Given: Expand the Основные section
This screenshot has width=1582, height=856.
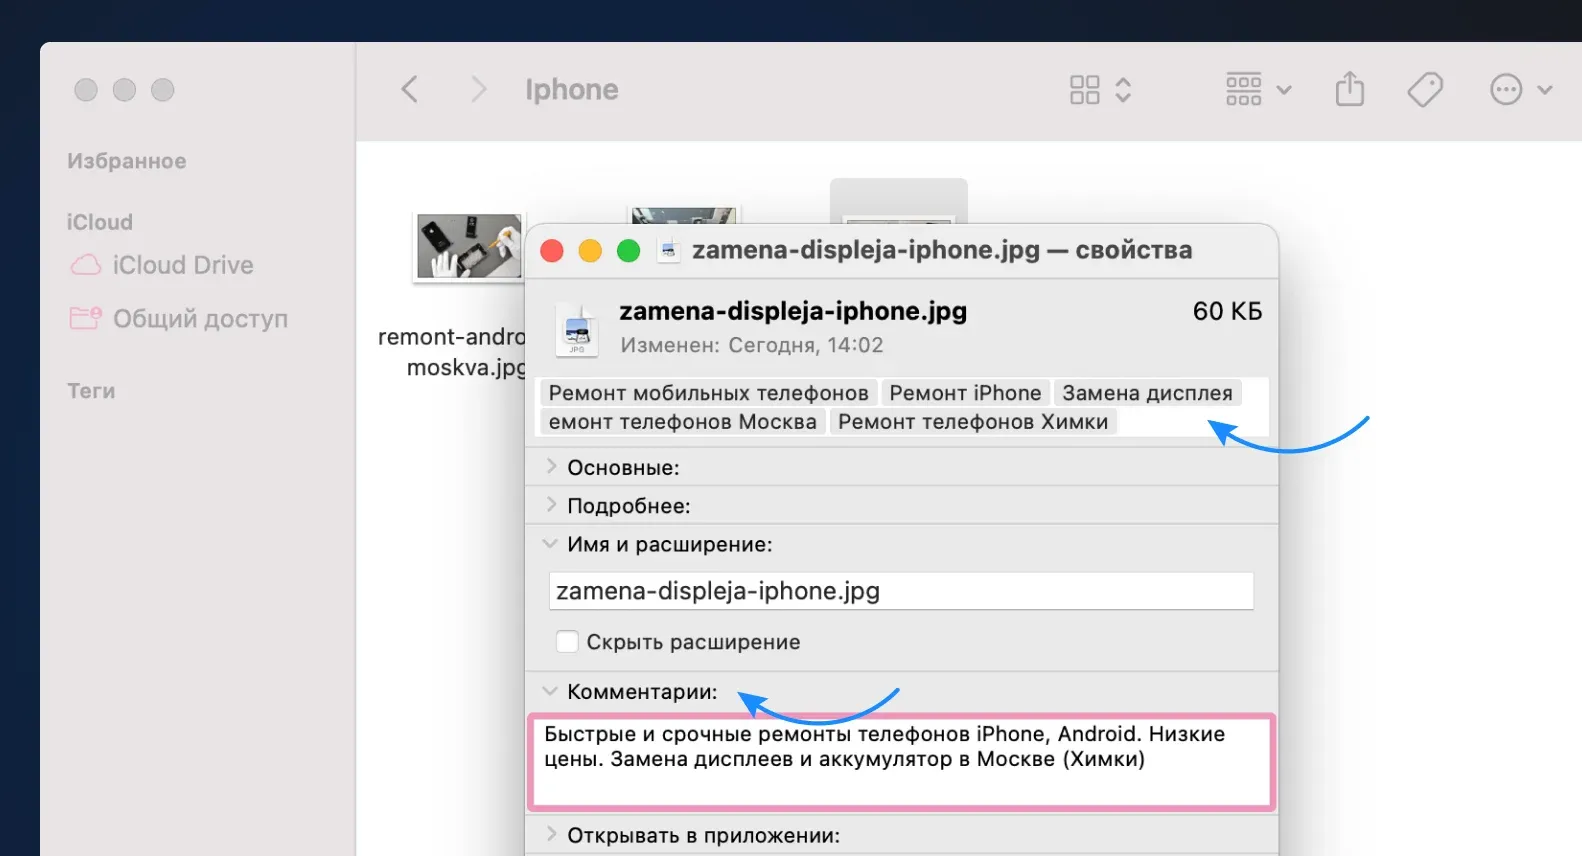Looking at the screenshot, I should click(550, 466).
